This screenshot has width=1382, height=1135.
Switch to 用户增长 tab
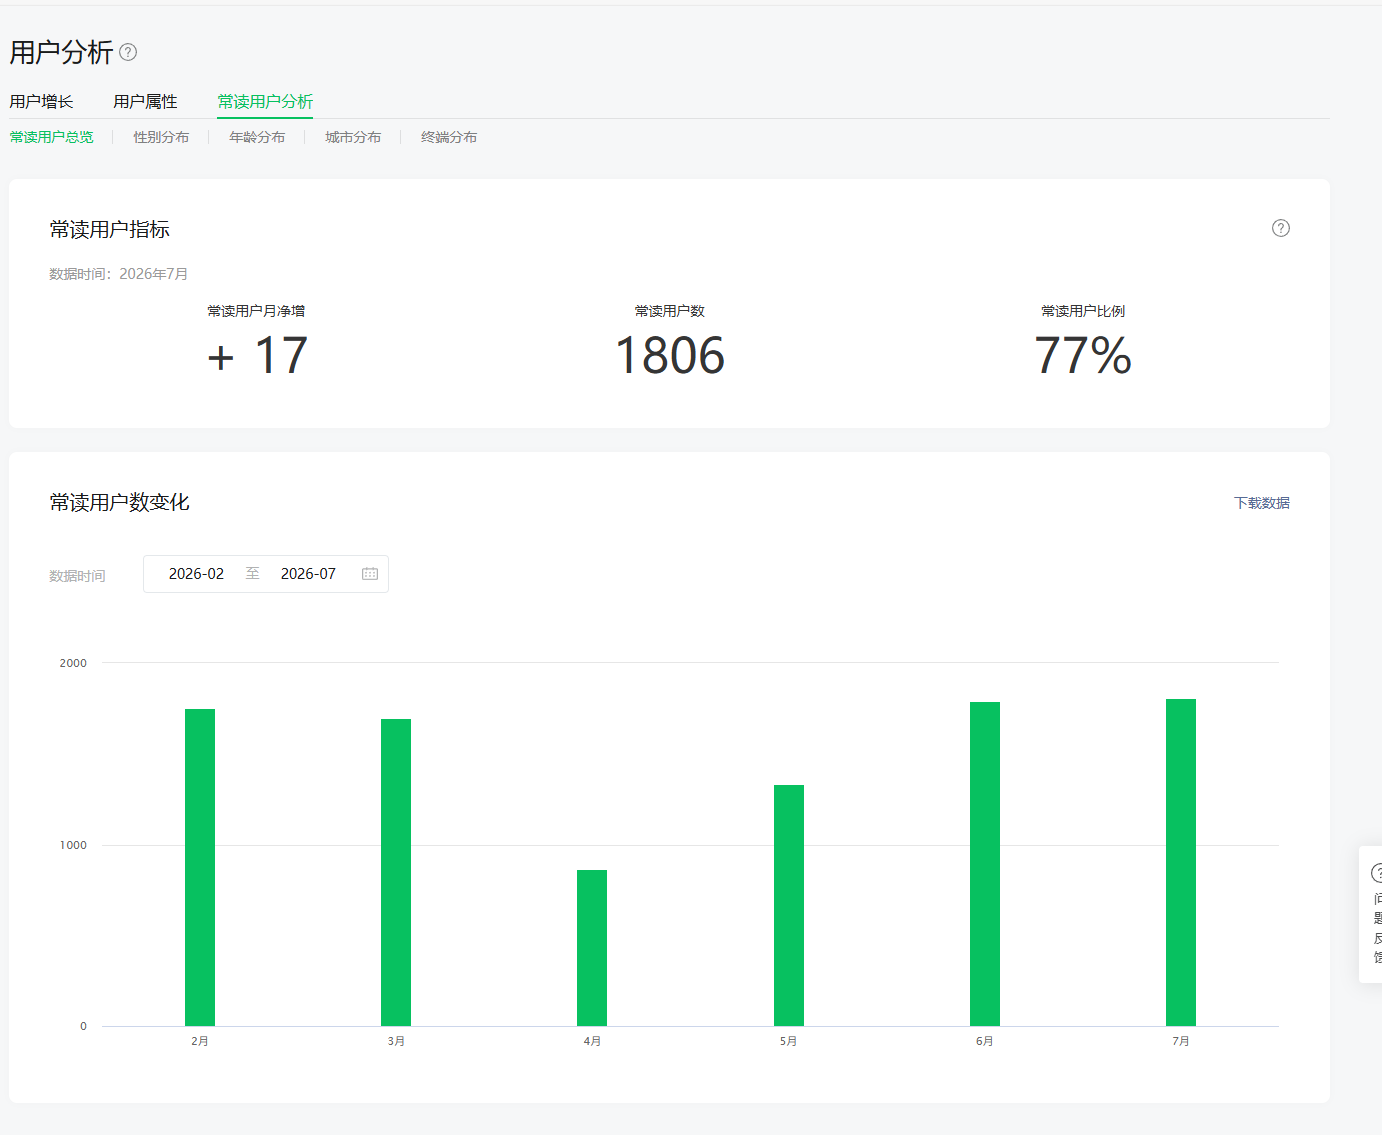tap(42, 101)
